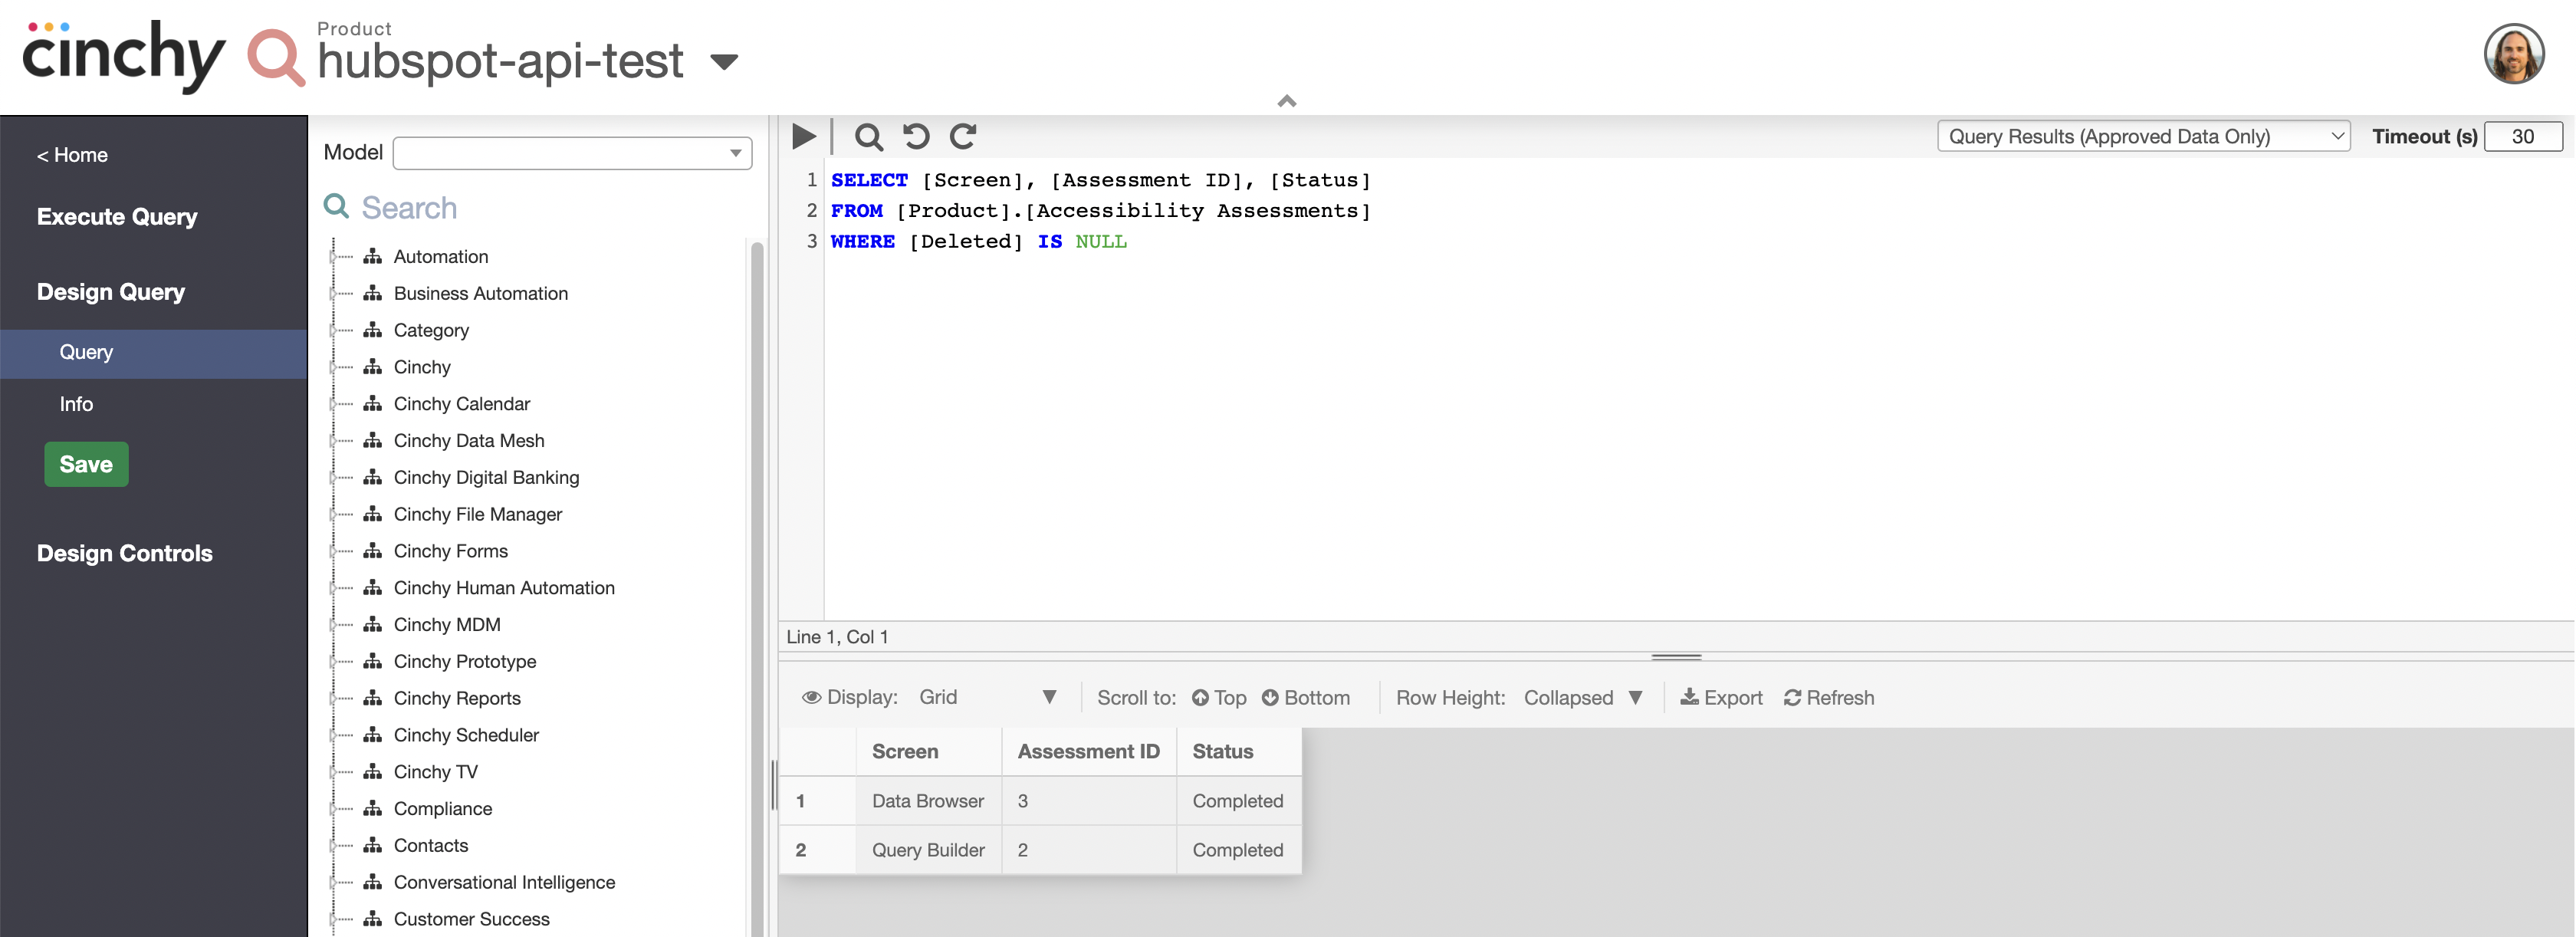Click the Undo icon
Image resolution: width=2576 pixels, height=937 pixels.
(x=918, y=133)
